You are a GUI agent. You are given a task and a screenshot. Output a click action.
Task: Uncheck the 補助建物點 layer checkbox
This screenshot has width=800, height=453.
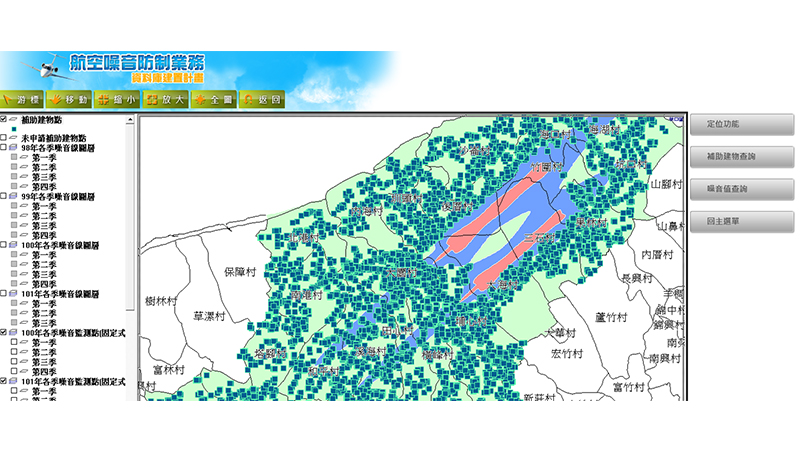point(4,119)
